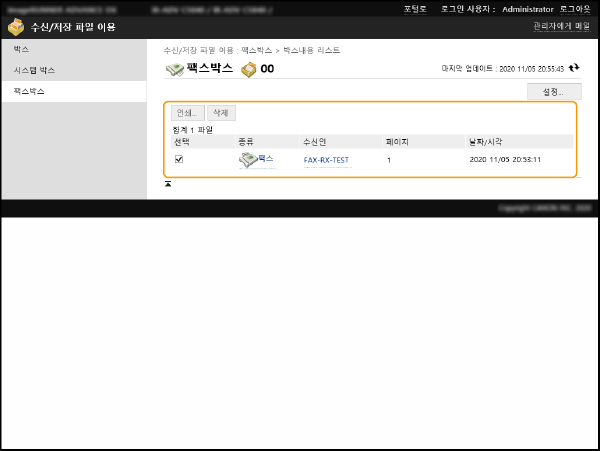
Task: Click the refresh icon beside the update time
Action: point(574,69)
